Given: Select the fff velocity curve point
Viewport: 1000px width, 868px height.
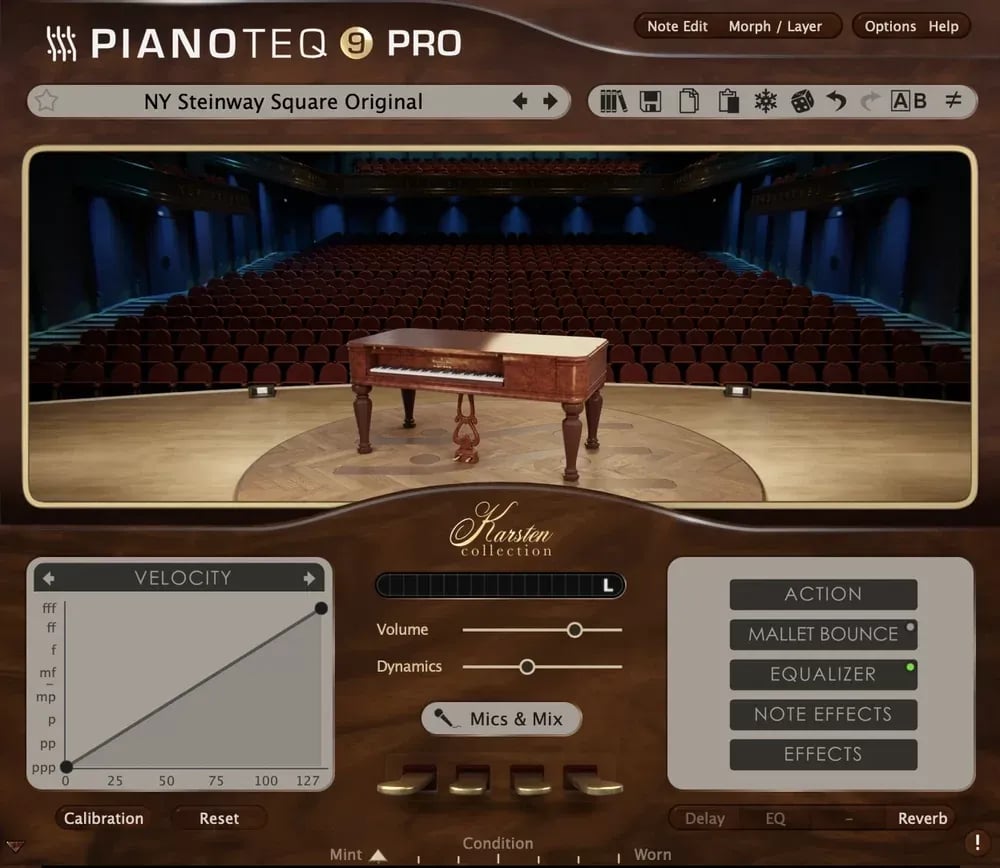Looking at the screenshot, I should 321,608.
